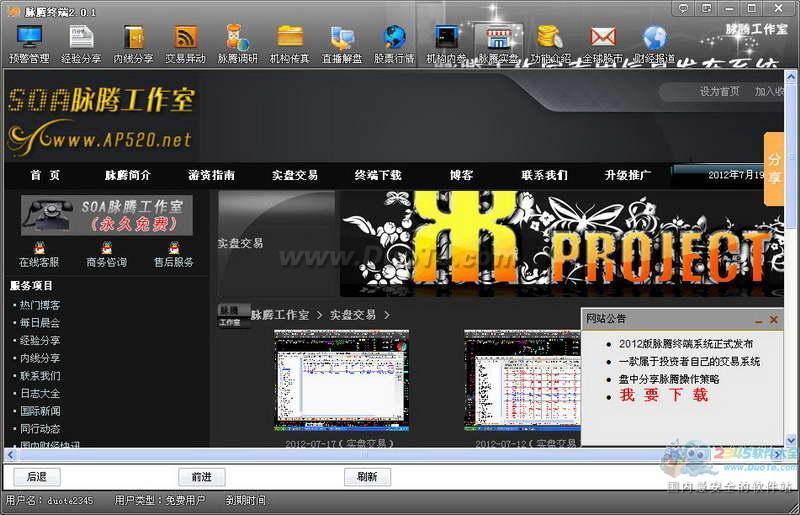Close the 网站公告 announcement popup

click(x=773, y=320)
